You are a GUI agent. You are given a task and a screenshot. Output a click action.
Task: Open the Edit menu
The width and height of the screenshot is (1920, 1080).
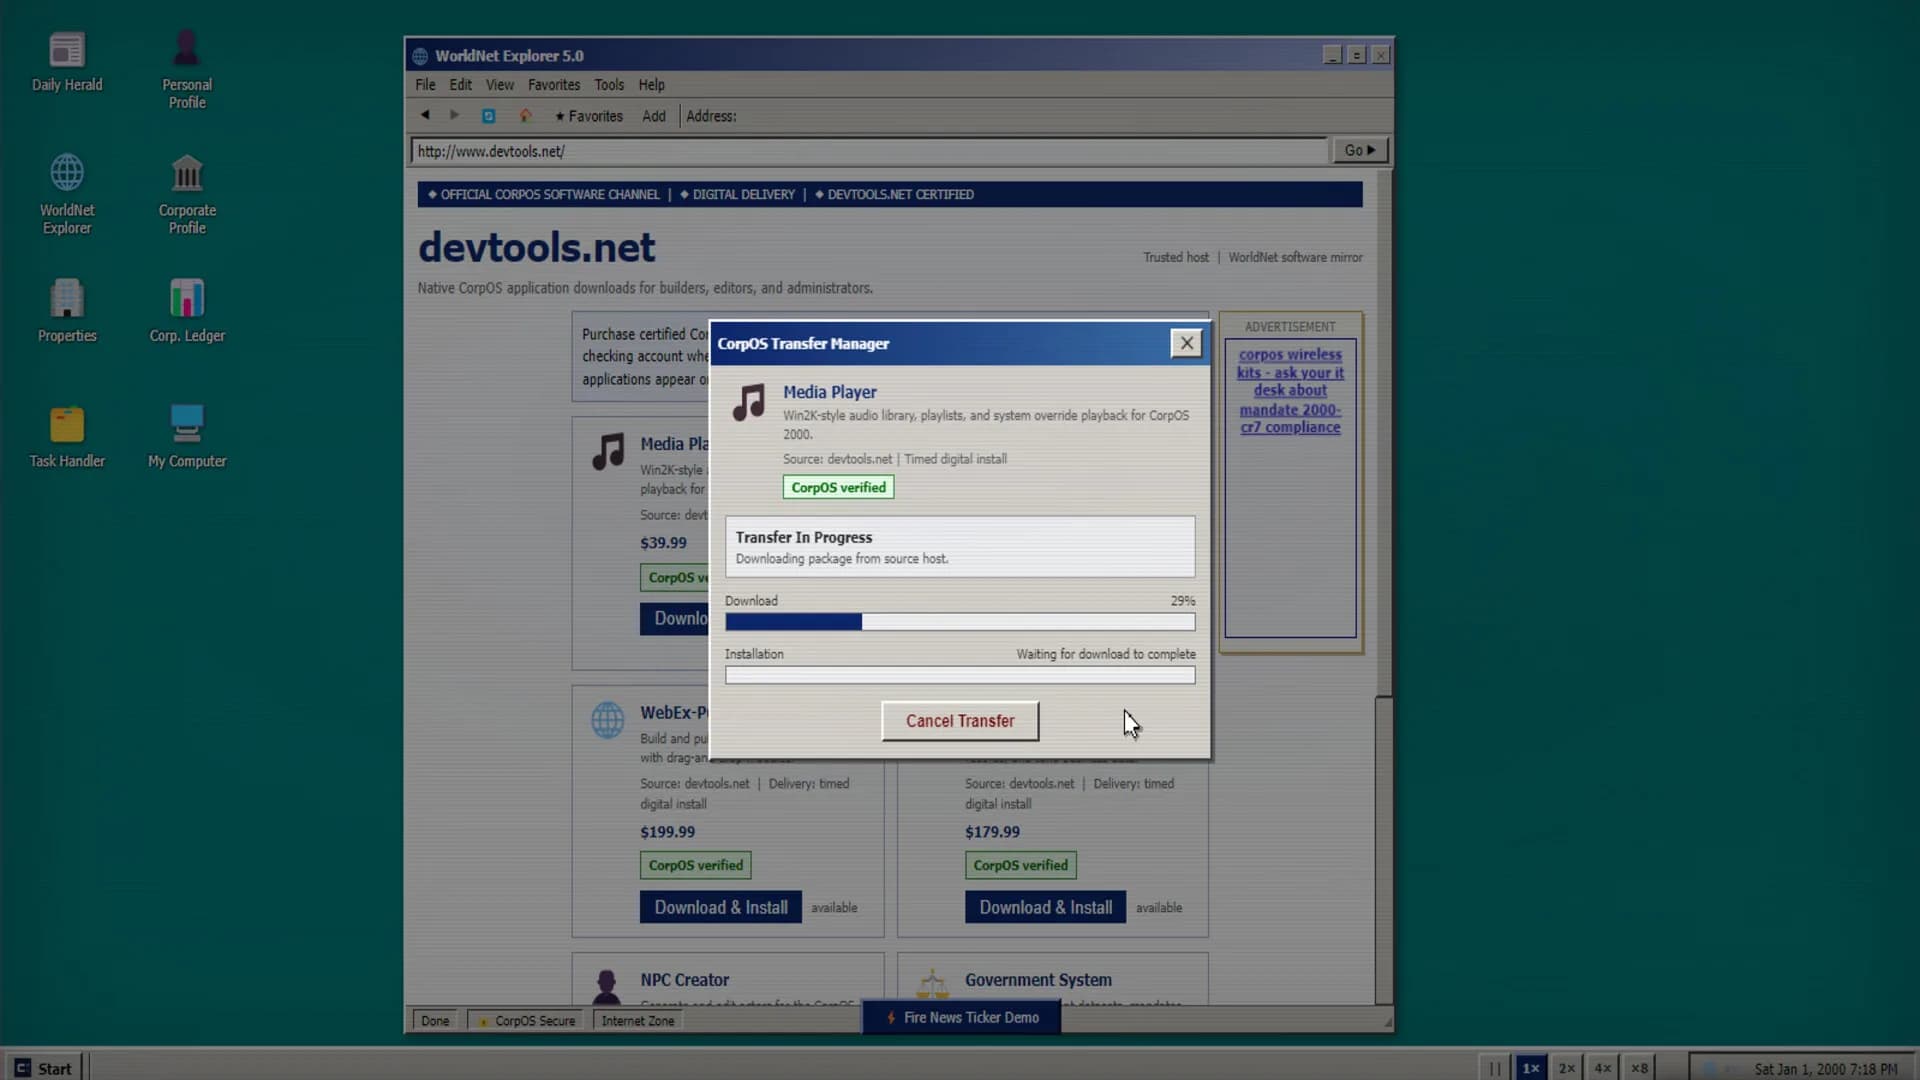[460, 85]
